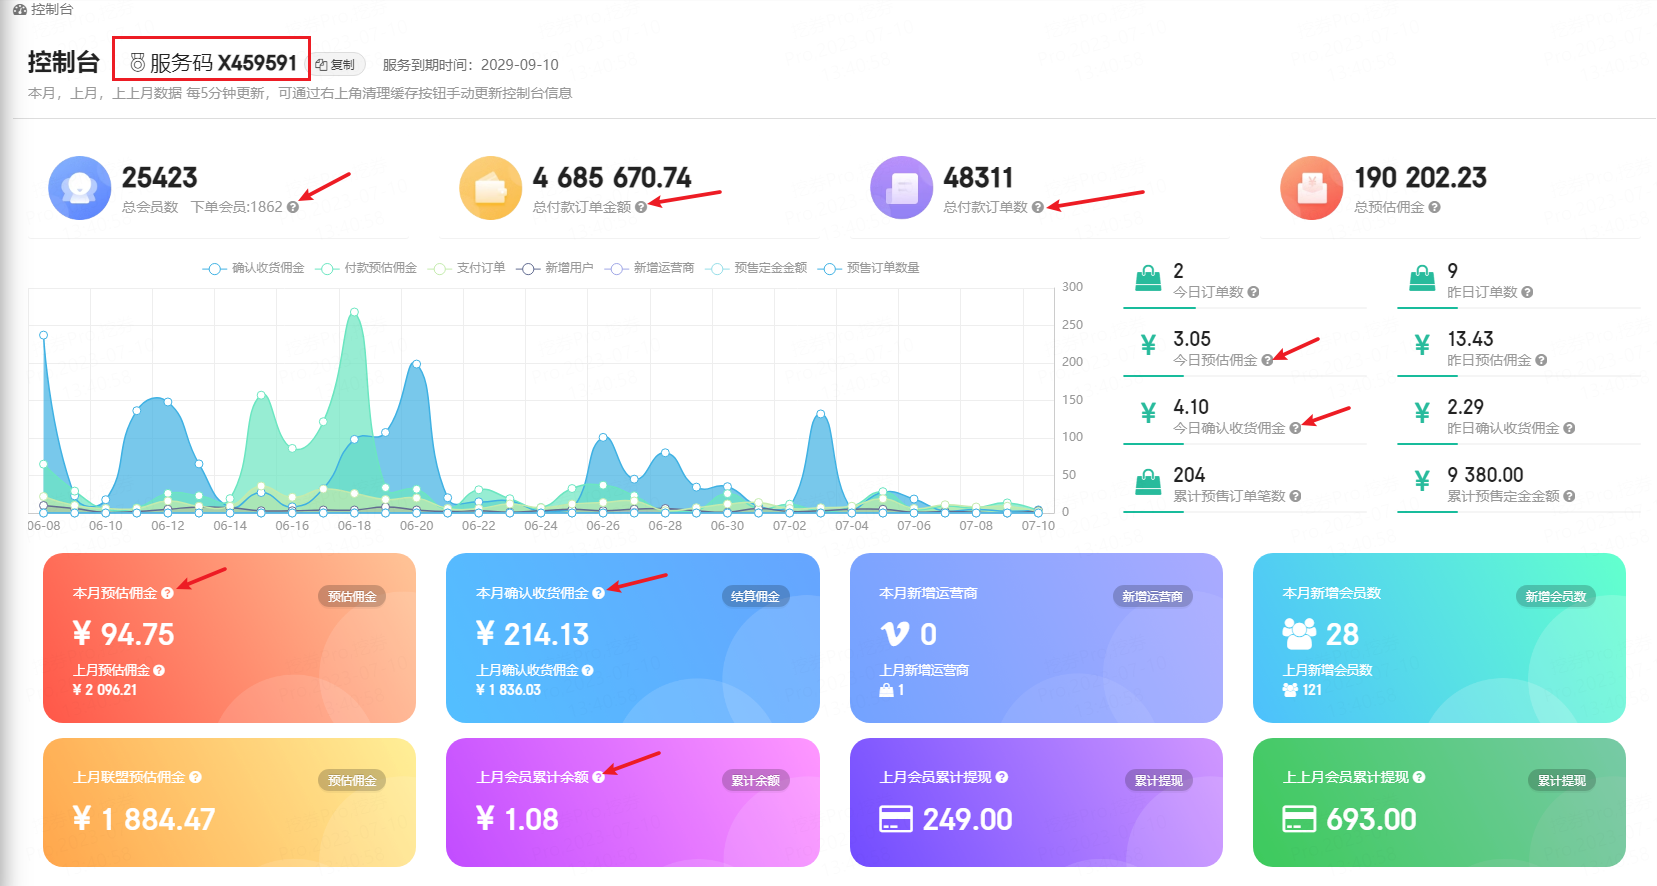Click the 本月新增会员数 value 28
This screenshot has height=886, width=1657.
click(x=1342, y=634)
